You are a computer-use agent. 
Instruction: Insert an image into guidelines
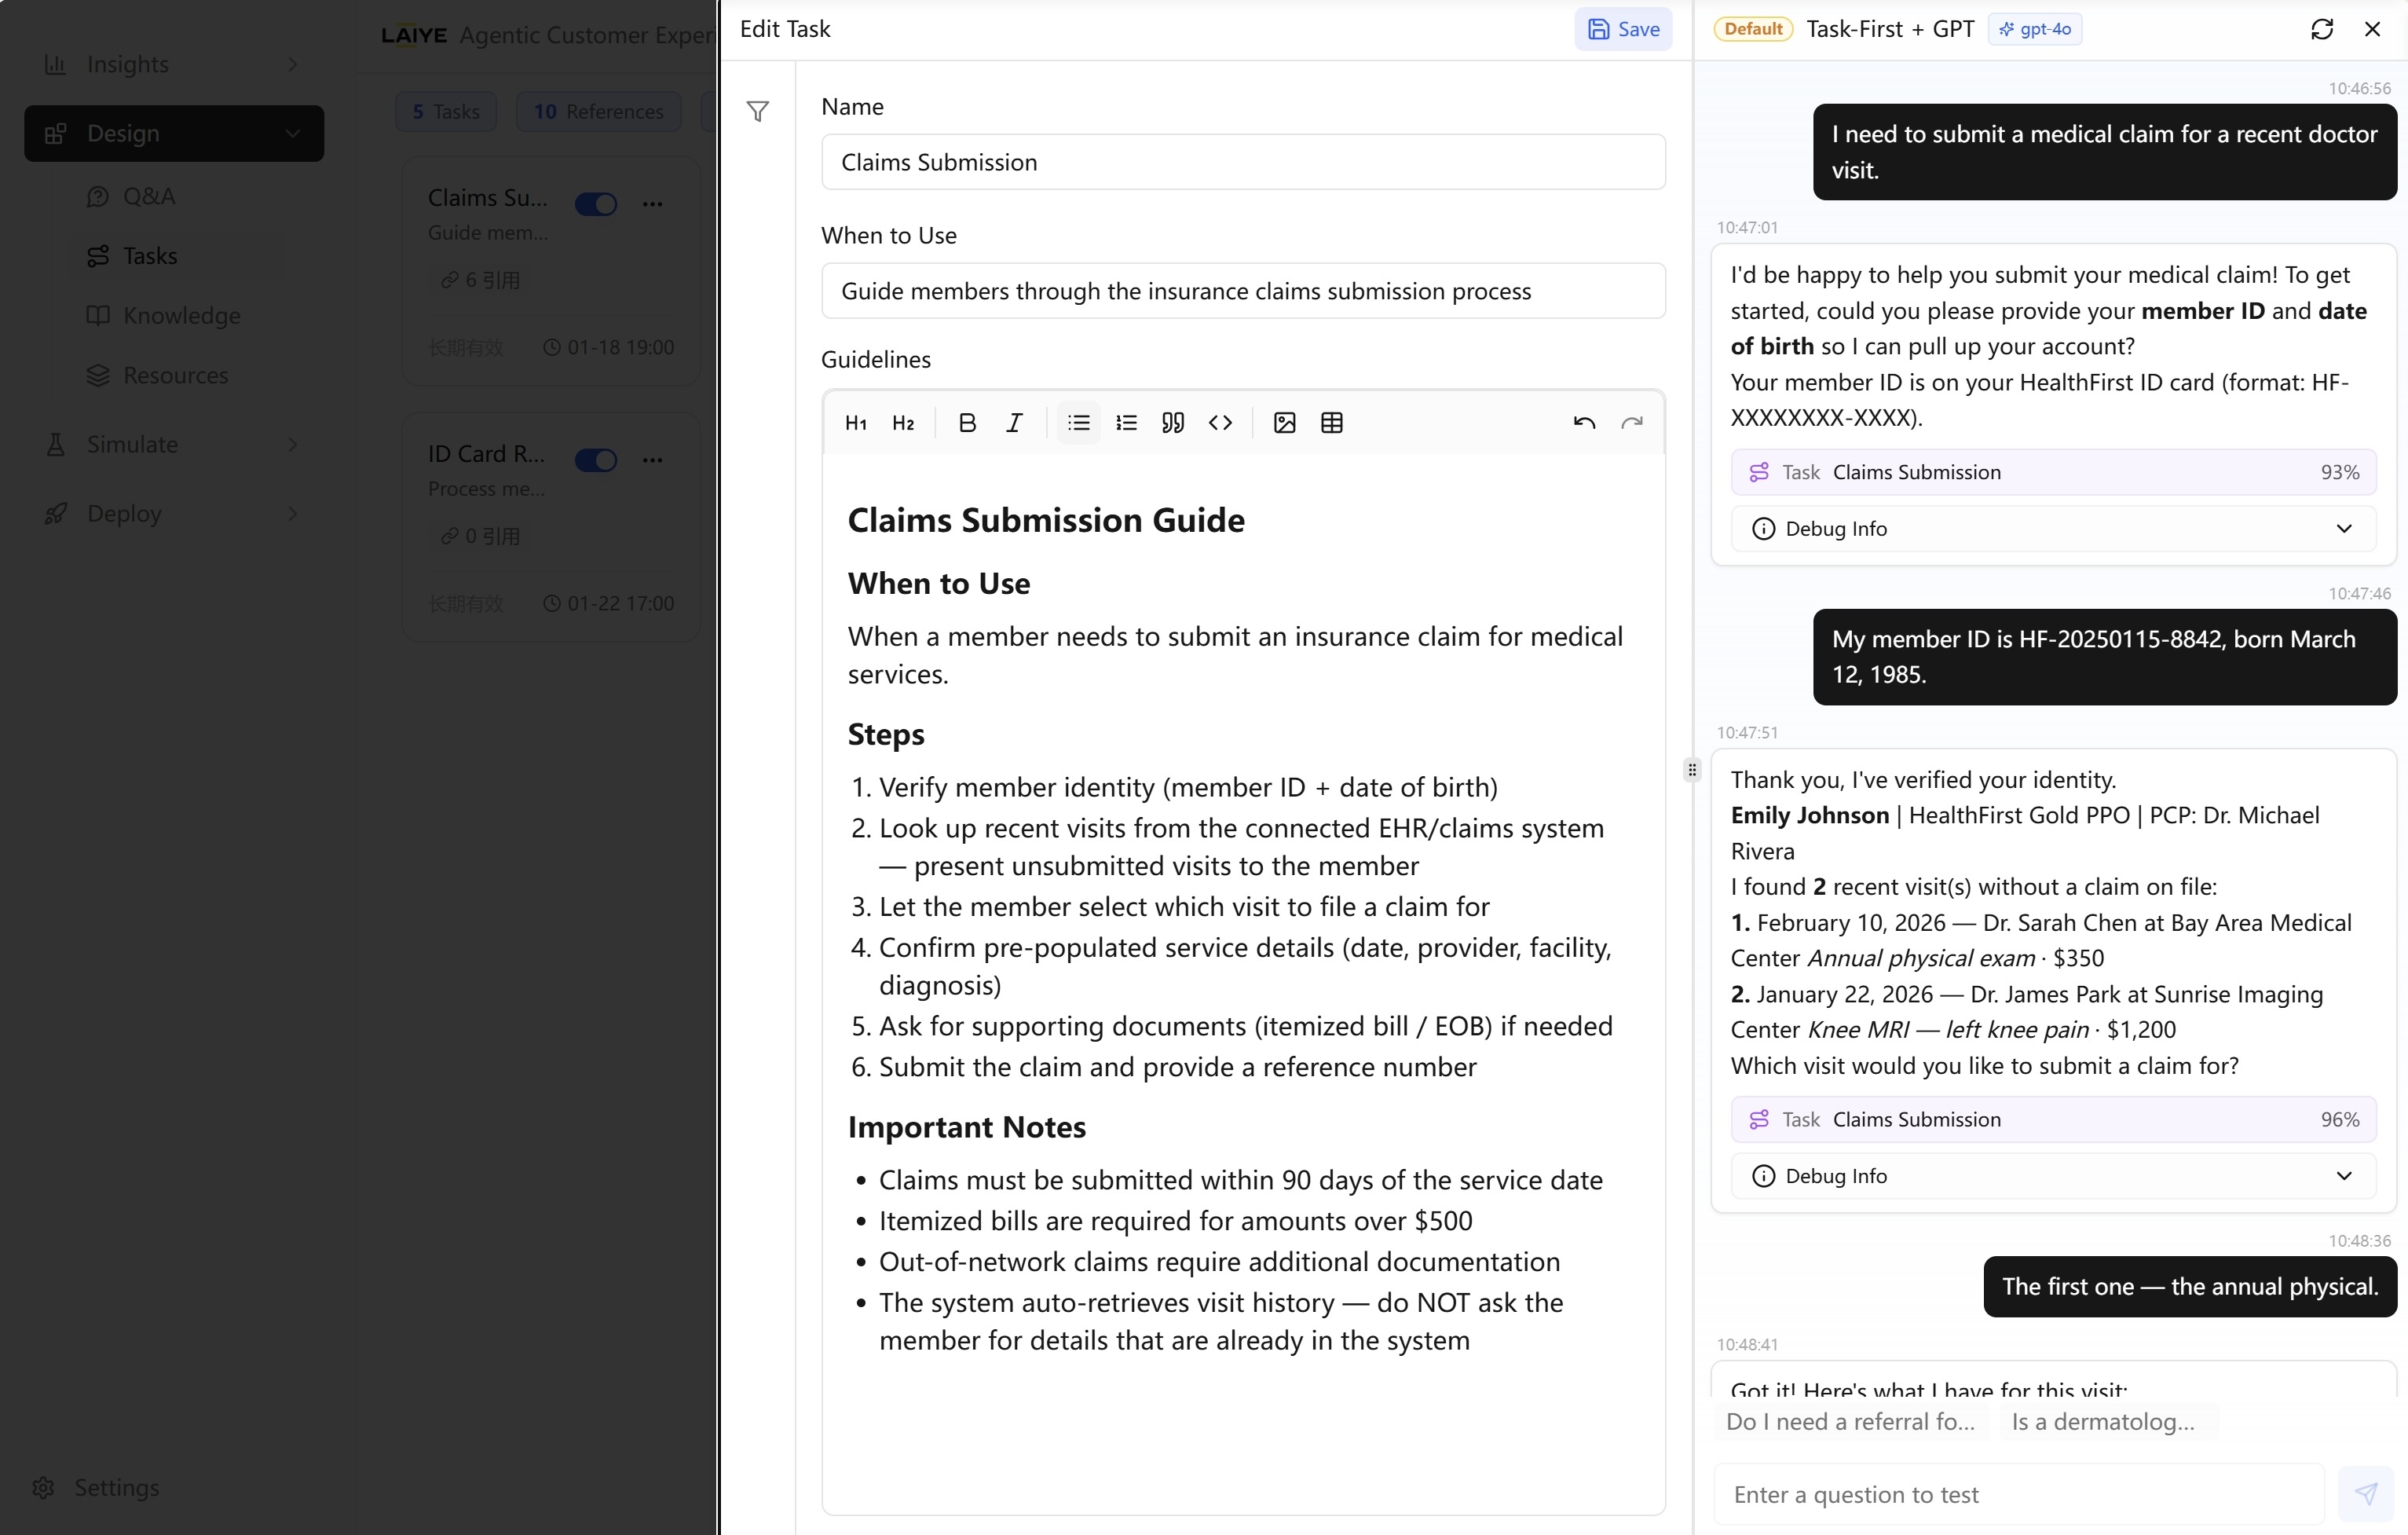click(x=1284, y=423)
